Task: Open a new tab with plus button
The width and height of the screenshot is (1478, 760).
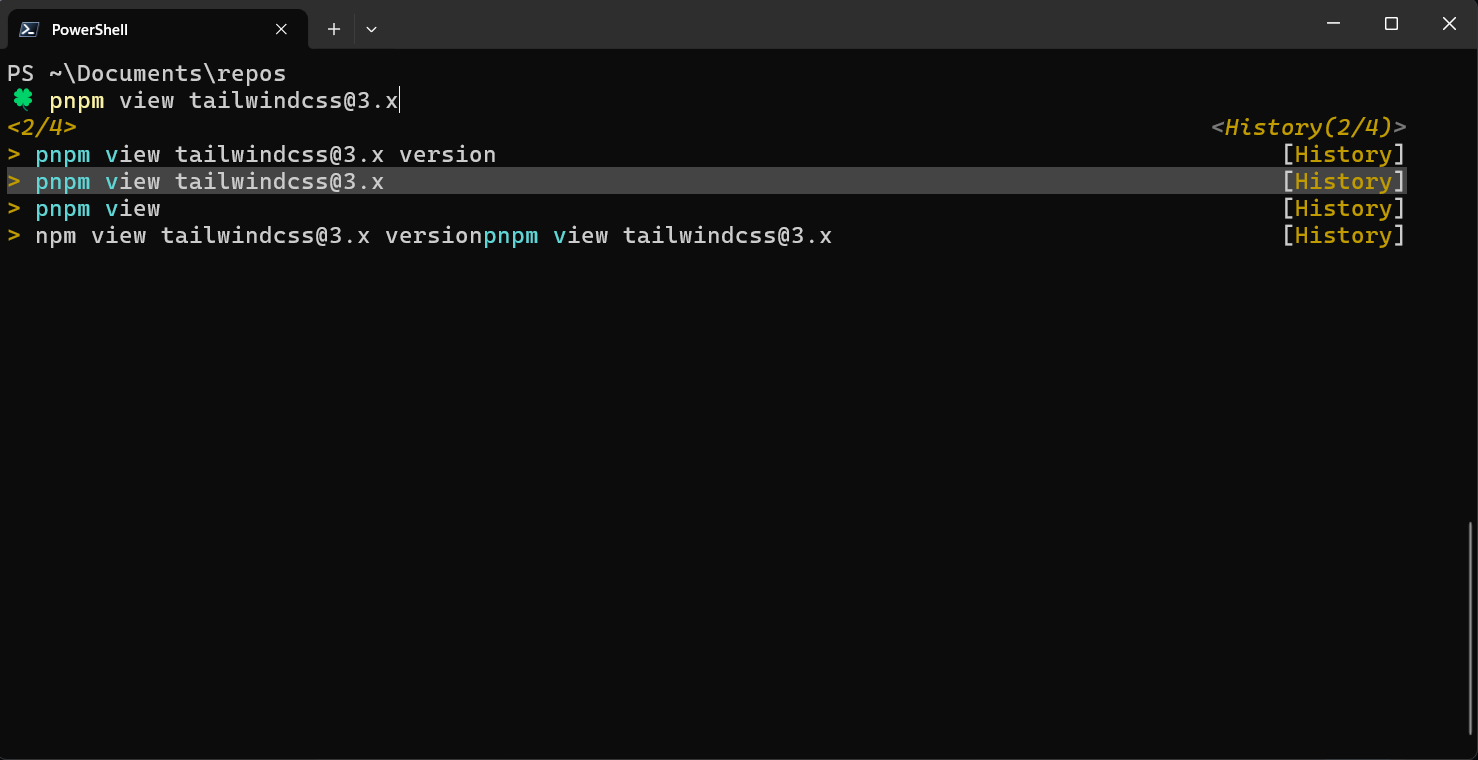Action: (x=334, y=29)
